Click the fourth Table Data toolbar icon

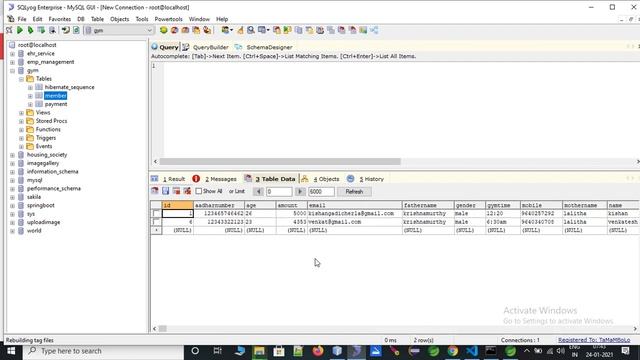coord(187,191)
